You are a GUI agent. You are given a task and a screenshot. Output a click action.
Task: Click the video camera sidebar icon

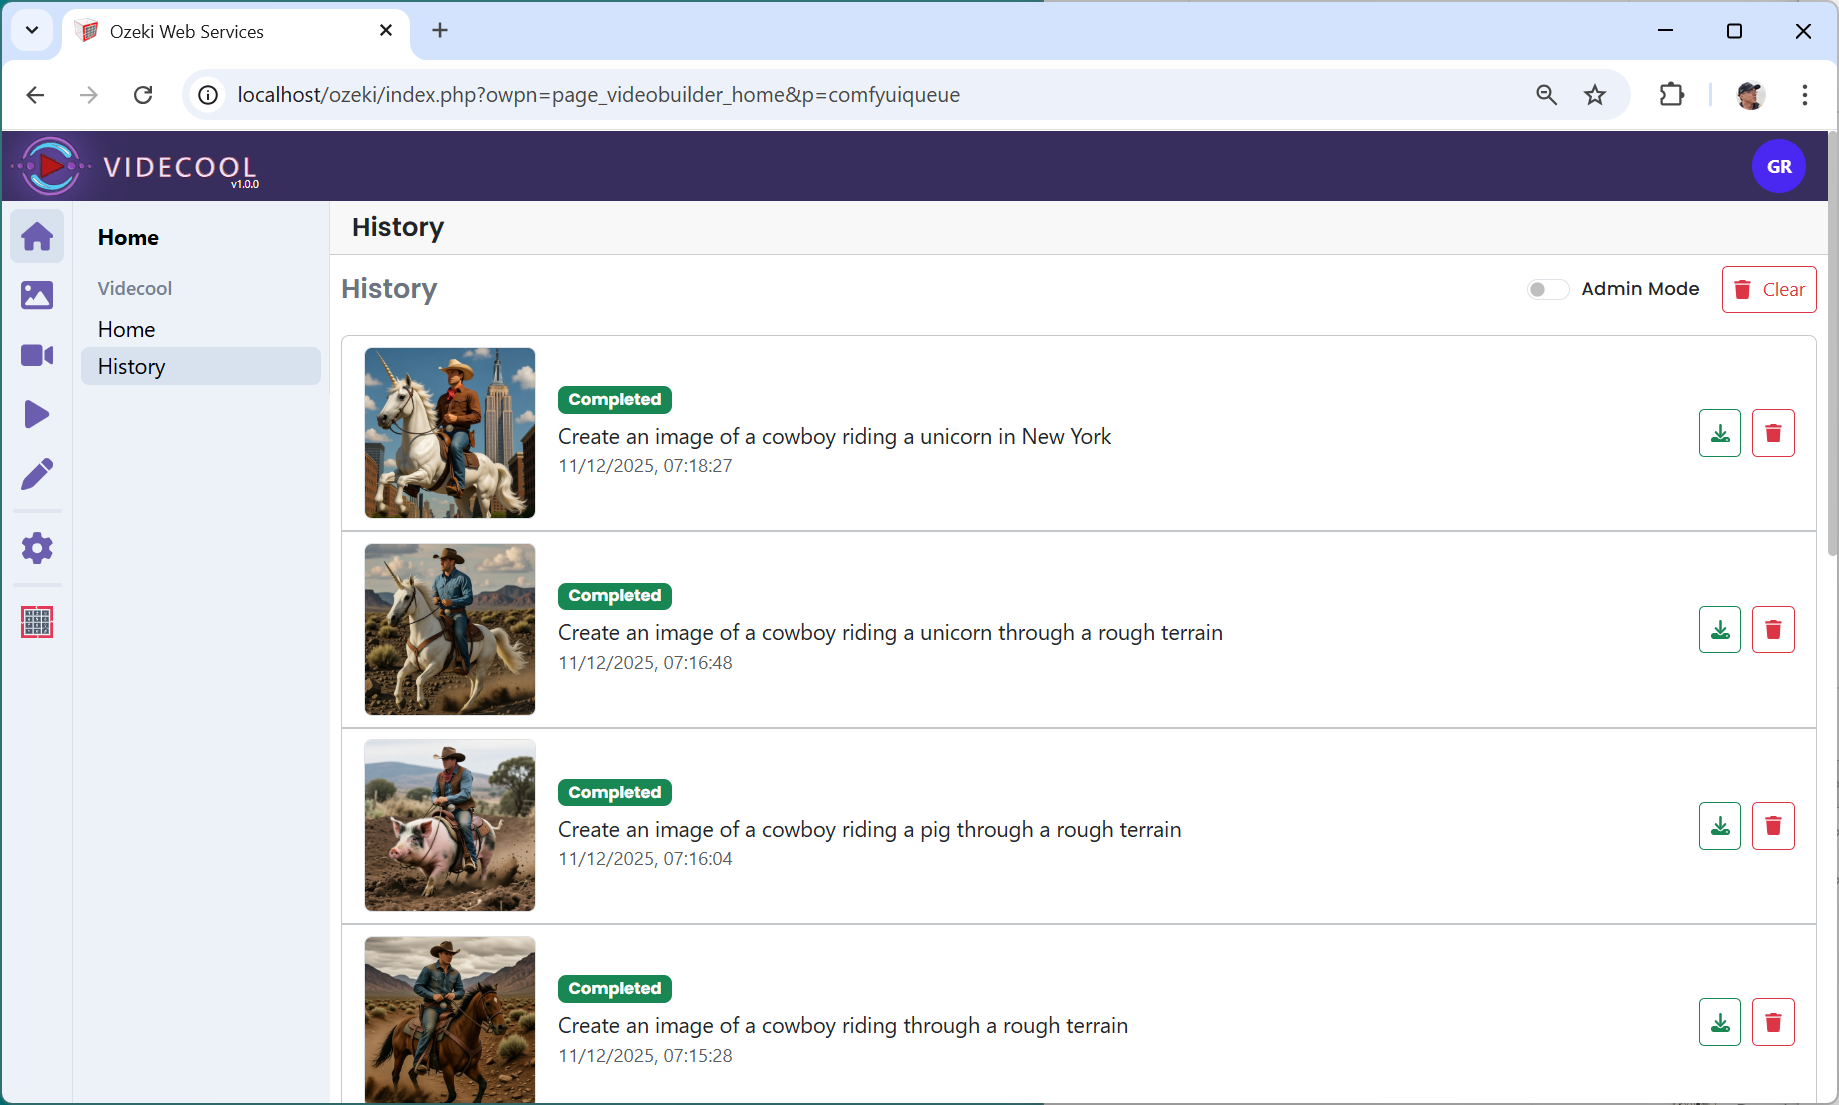[x=37, y=355]
